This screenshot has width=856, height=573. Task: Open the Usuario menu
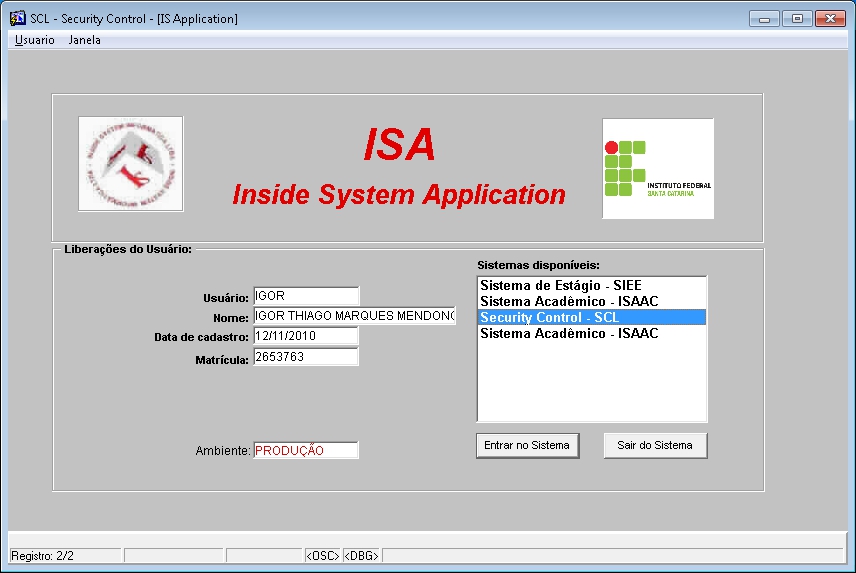click(35, 40)
